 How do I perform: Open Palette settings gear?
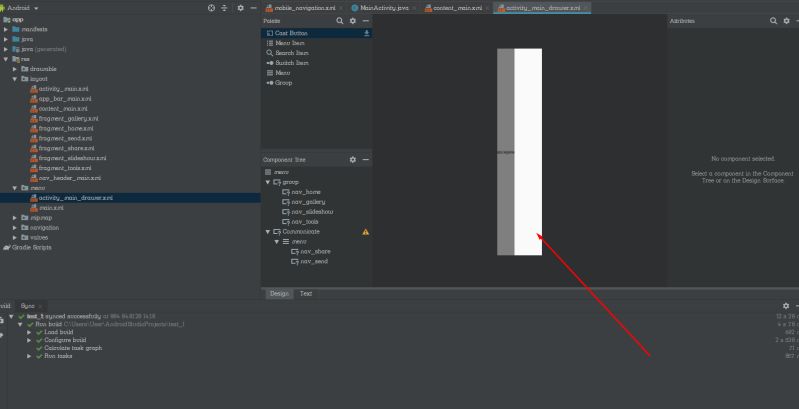[x=353, y=21]
